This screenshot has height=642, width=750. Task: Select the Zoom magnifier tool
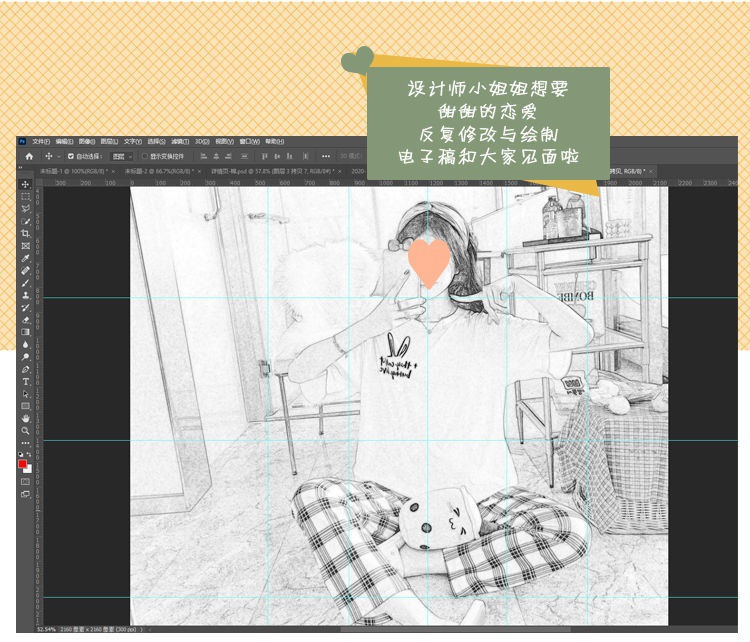pyautogui.click(x=25, y=431)
